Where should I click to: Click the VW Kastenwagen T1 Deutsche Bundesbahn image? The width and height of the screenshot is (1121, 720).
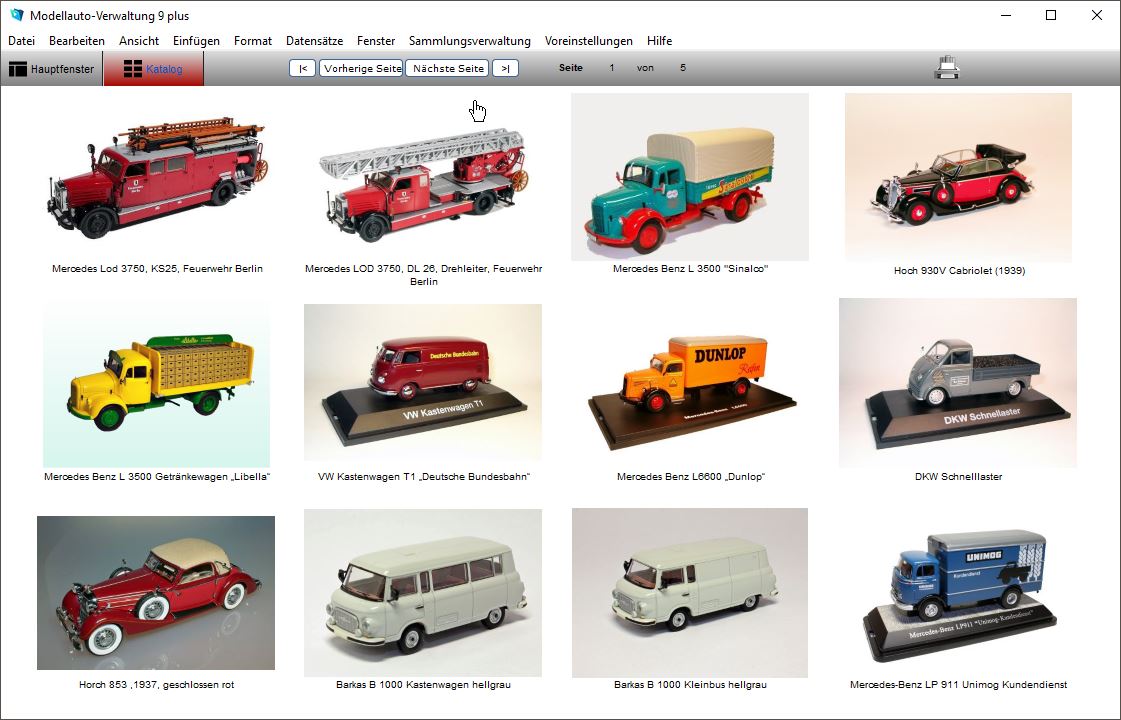(x=422, y=383)
